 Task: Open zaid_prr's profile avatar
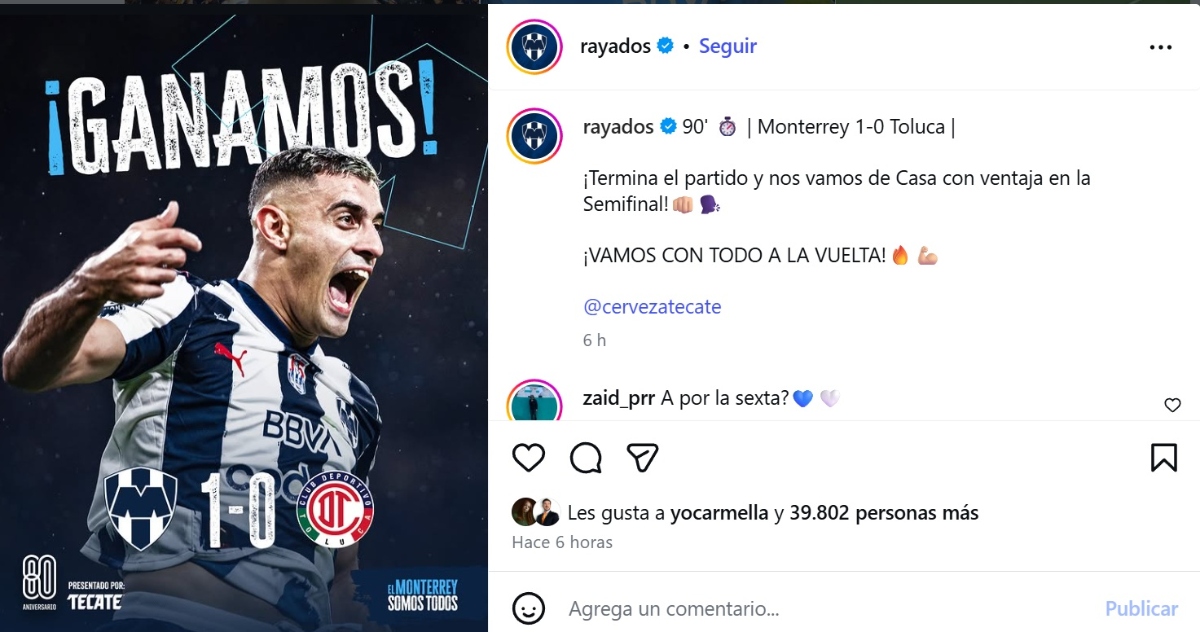(x=535, y=400)
